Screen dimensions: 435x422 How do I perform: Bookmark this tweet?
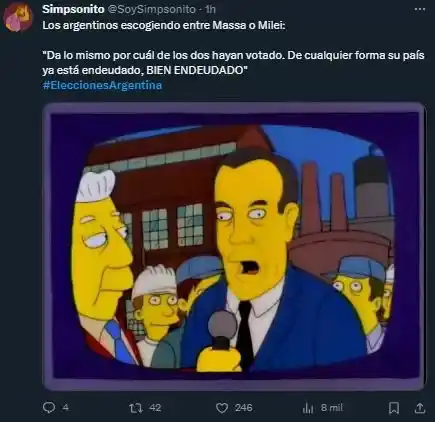394,408
